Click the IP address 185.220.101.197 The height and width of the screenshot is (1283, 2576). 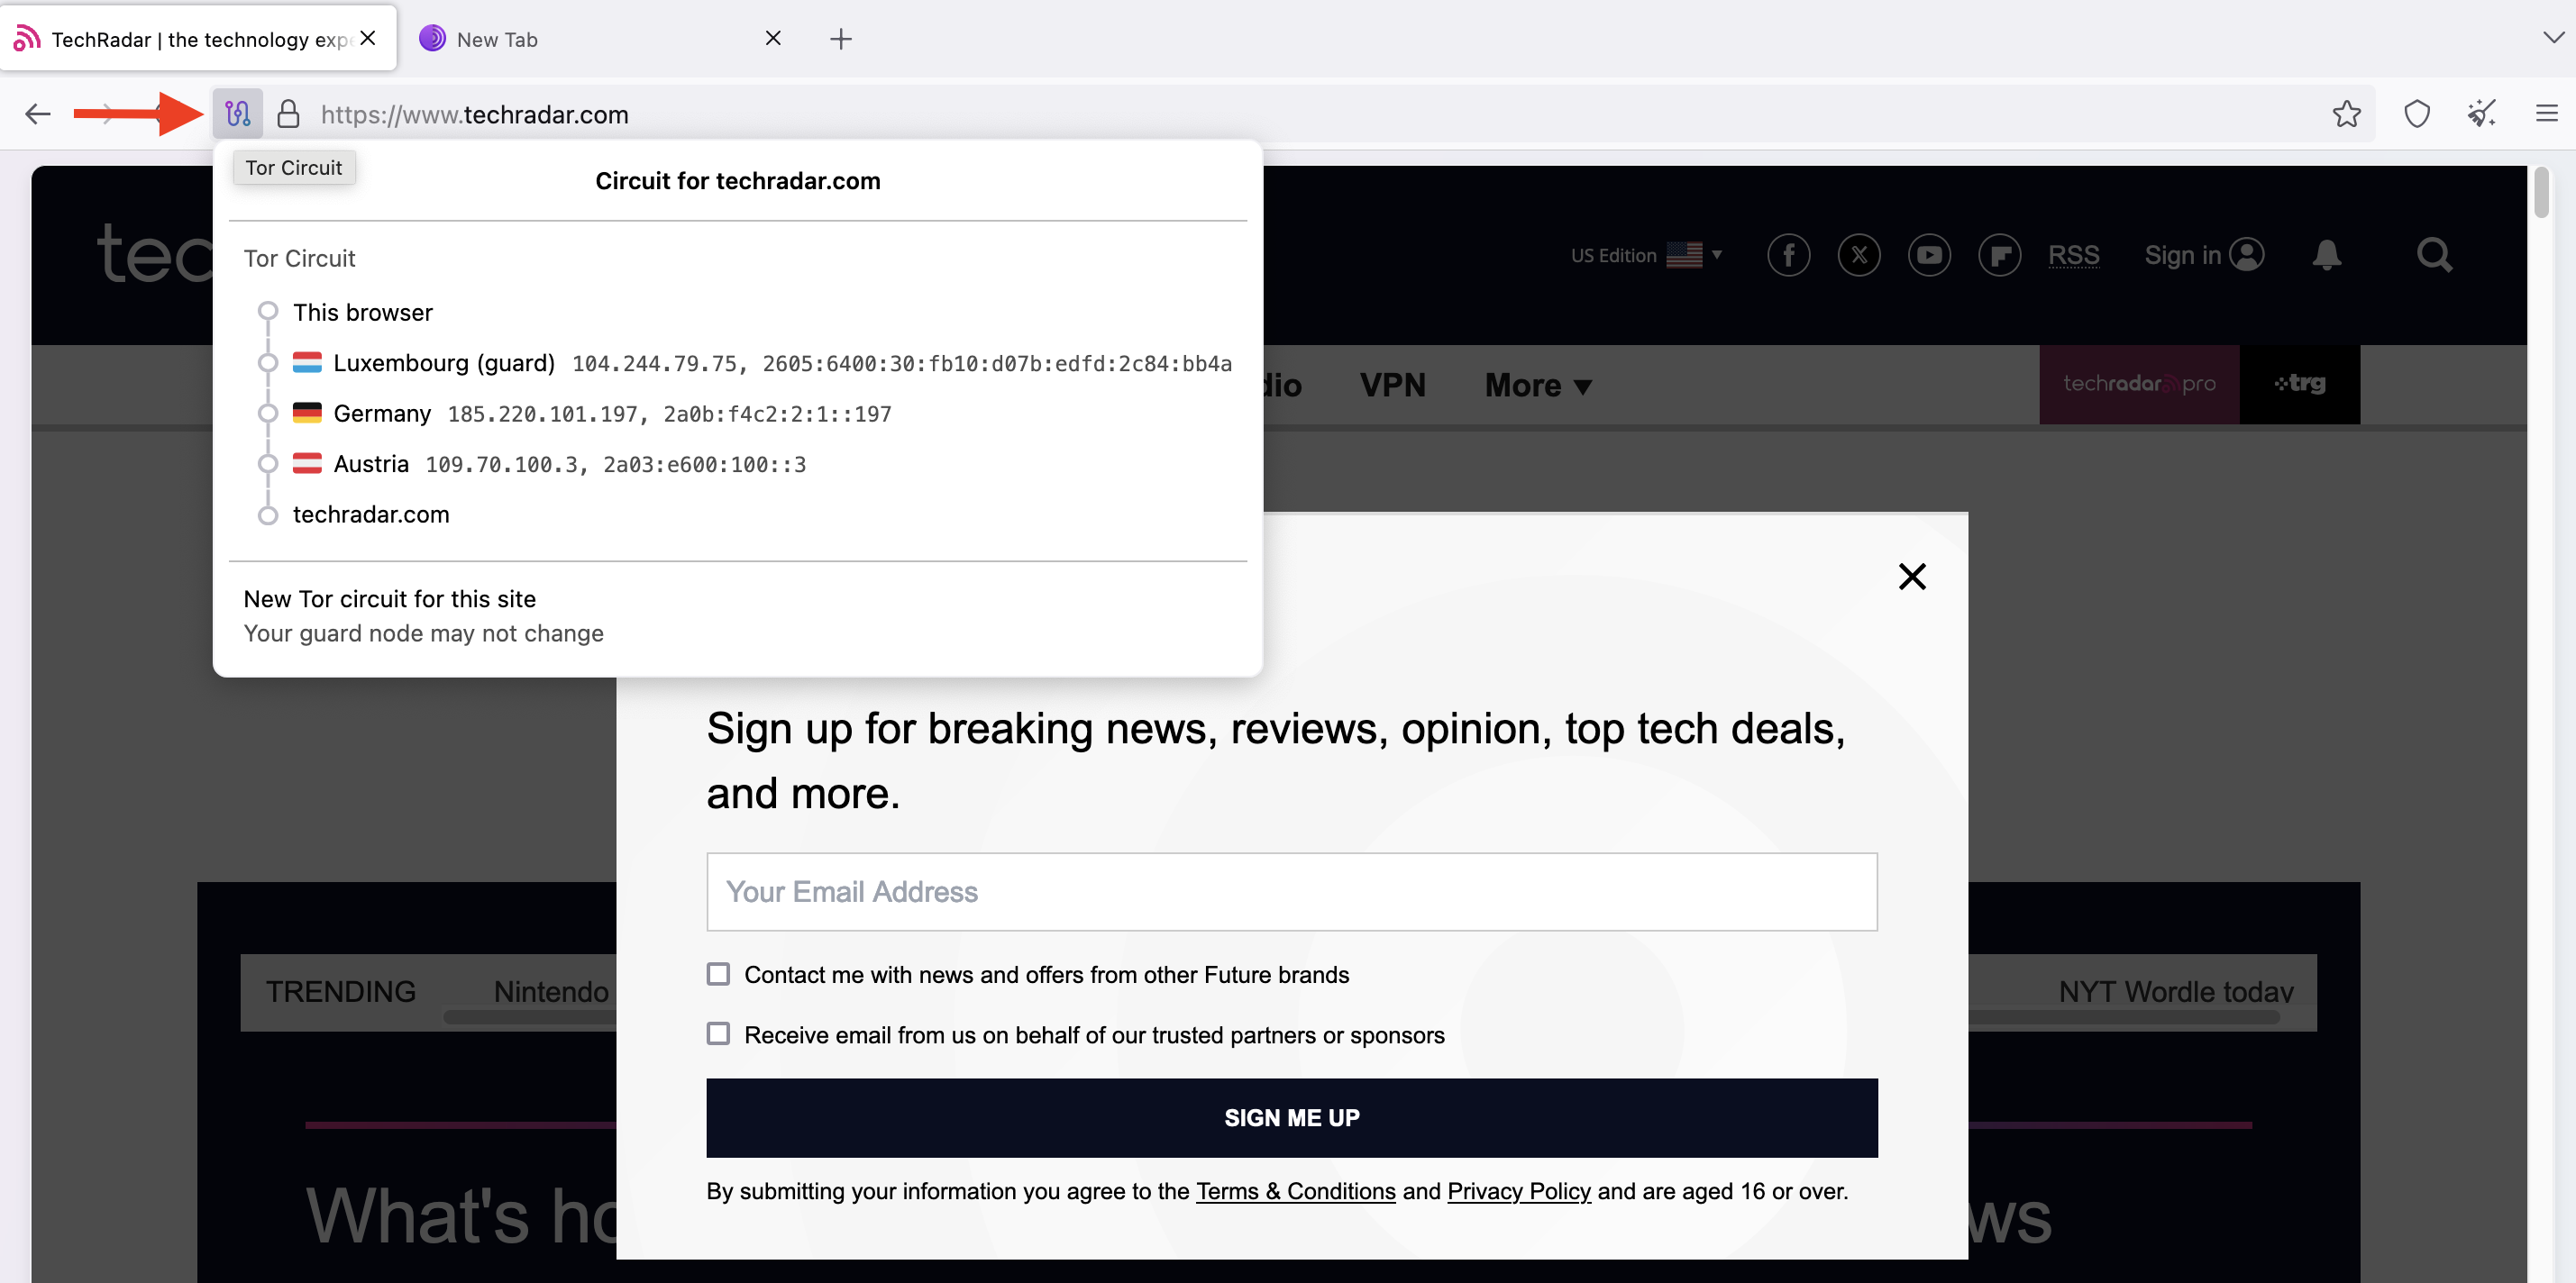pyautogui.click(x=542, y=414)
